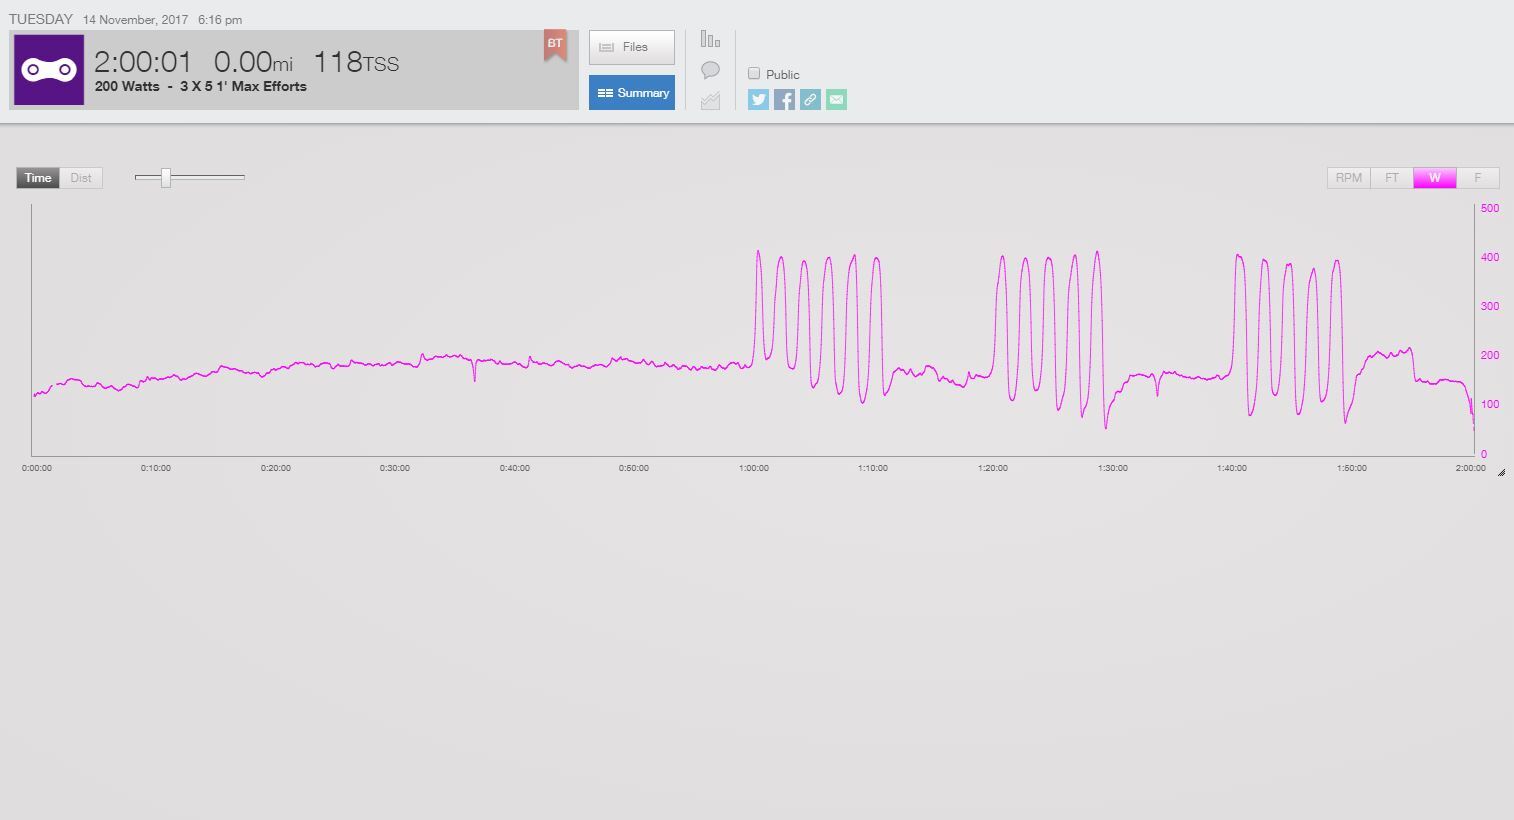
Task: Copy the workout share link icon
Action: (x=810, y=99)
